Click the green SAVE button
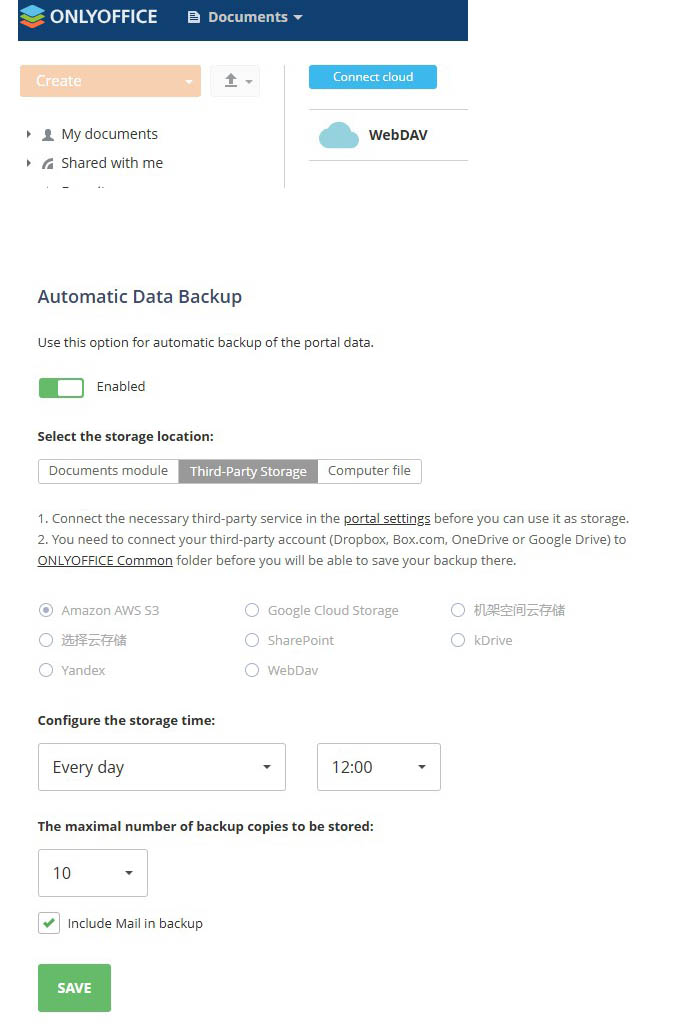 coord(74,988)
